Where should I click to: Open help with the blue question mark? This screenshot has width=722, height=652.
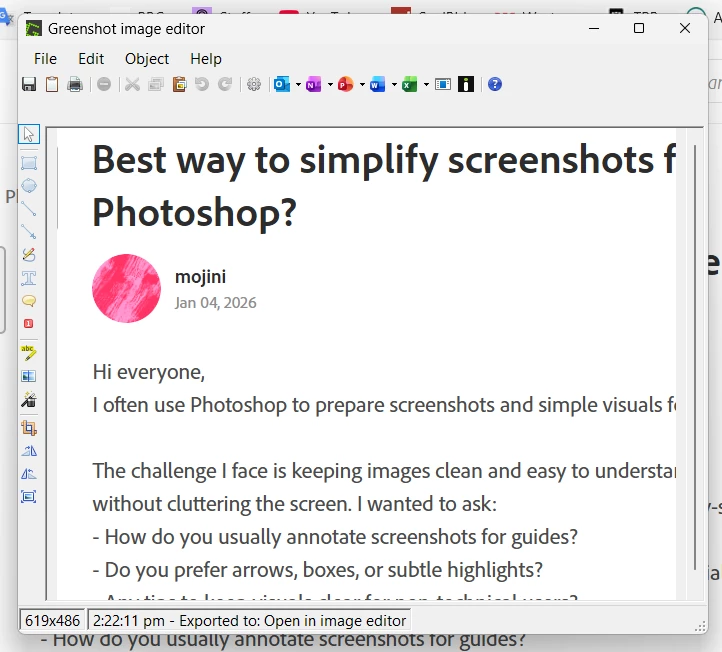[x=495, y=85]
